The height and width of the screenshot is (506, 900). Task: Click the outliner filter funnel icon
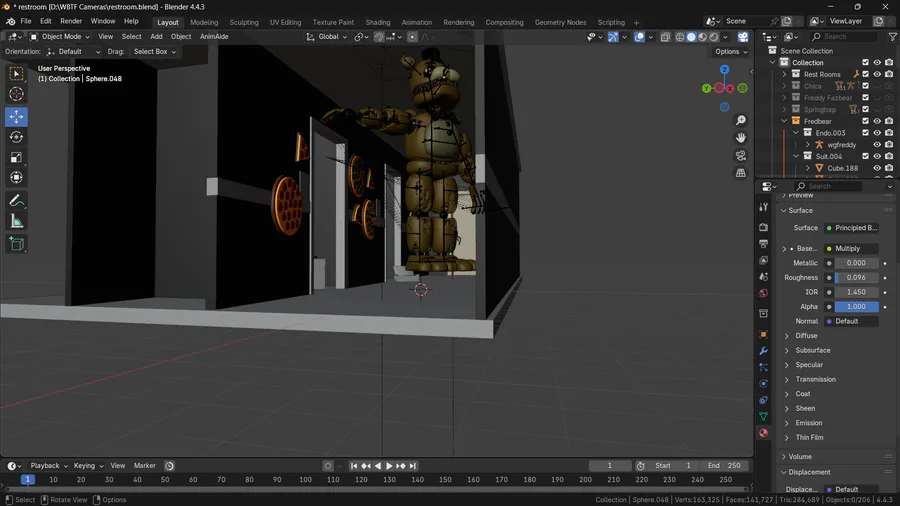(893, 37)
